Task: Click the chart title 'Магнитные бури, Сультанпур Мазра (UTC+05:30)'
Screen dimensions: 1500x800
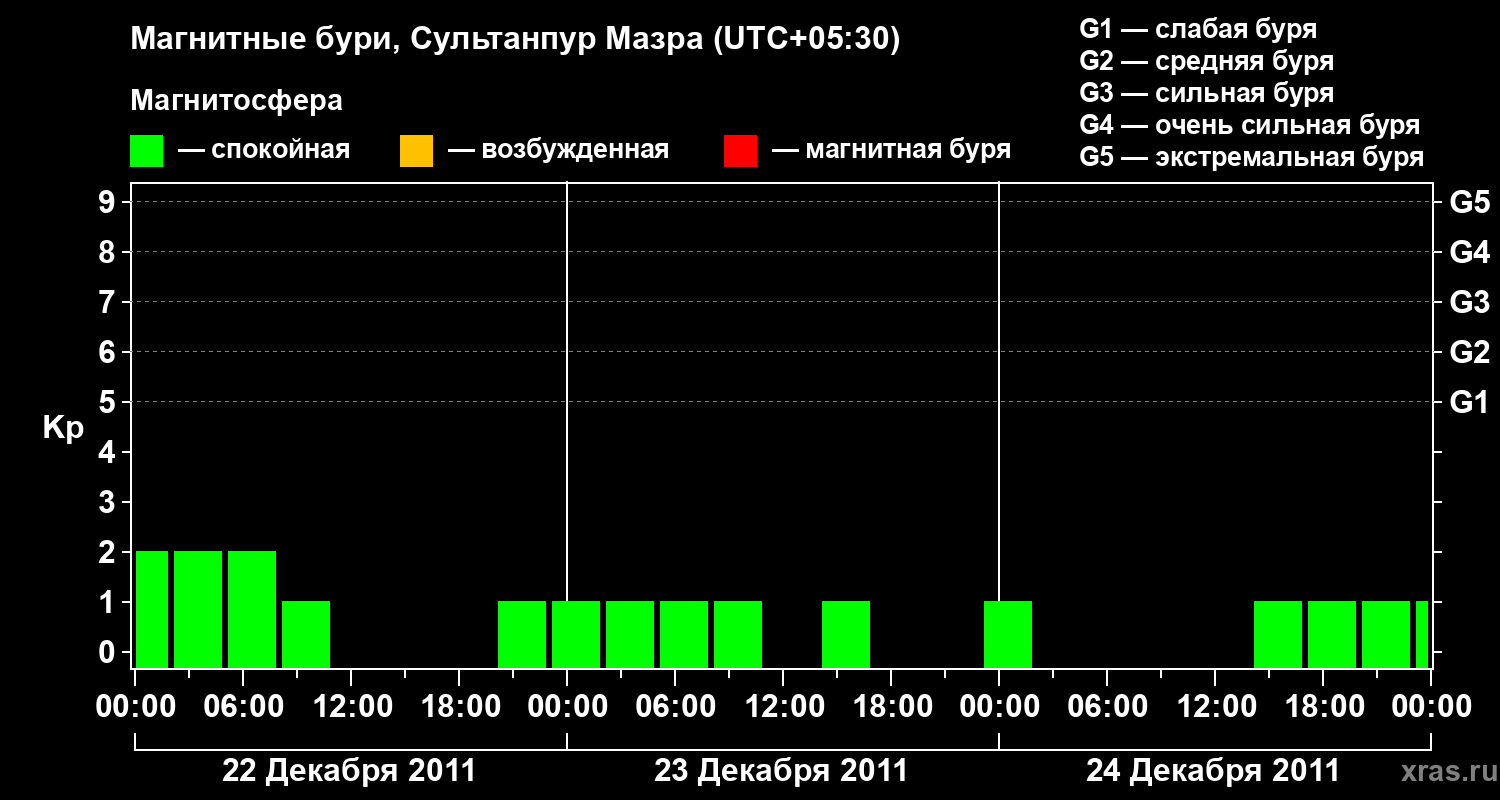Action: tap(515, 40)
